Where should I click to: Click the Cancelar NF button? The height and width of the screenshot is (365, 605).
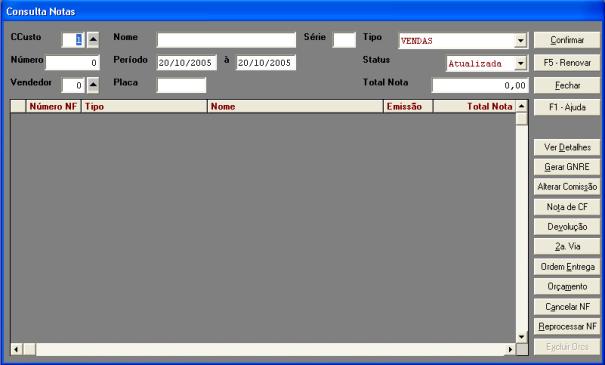567,307
